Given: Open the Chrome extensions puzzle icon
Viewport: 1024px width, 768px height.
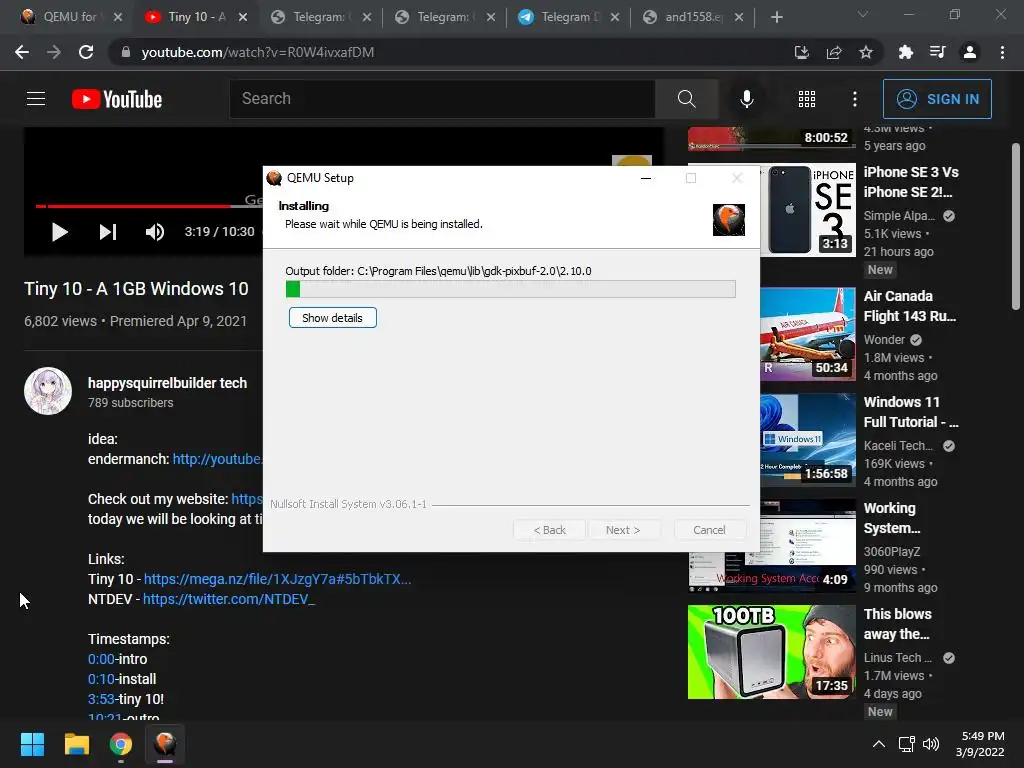Looking at the screenshot, I should 906,52.
